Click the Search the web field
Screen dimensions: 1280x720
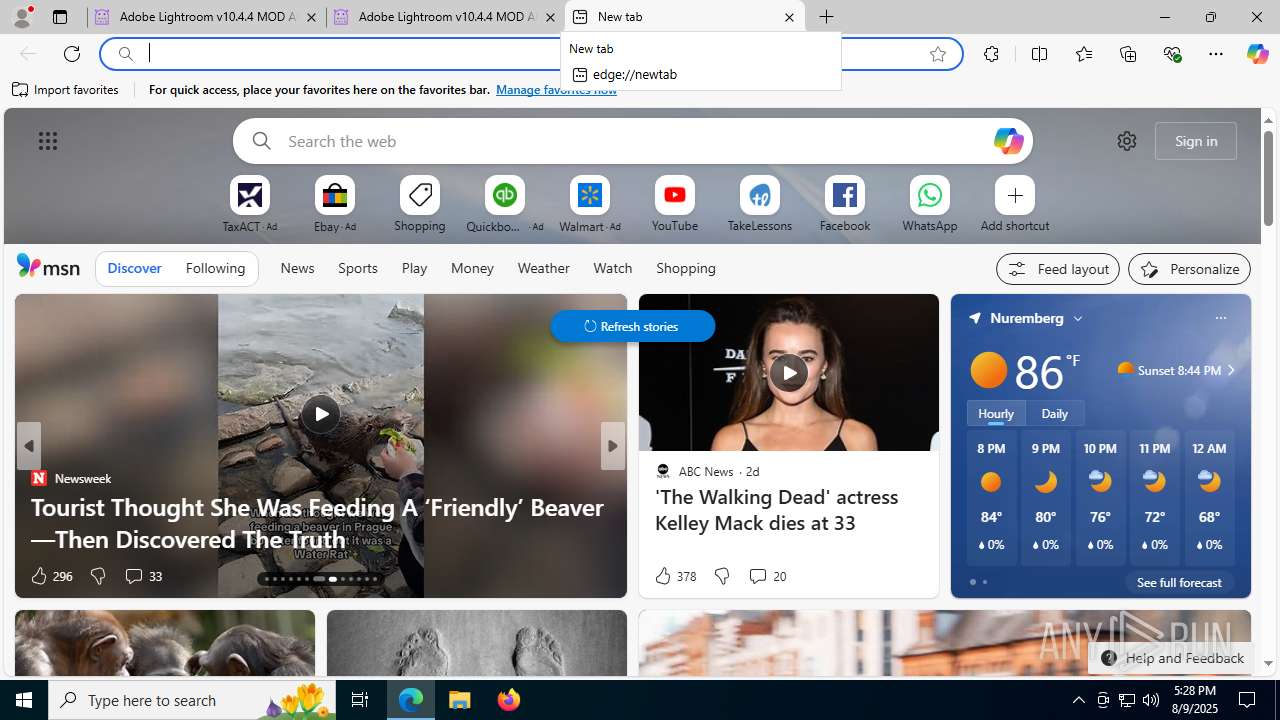pos(633,141)
